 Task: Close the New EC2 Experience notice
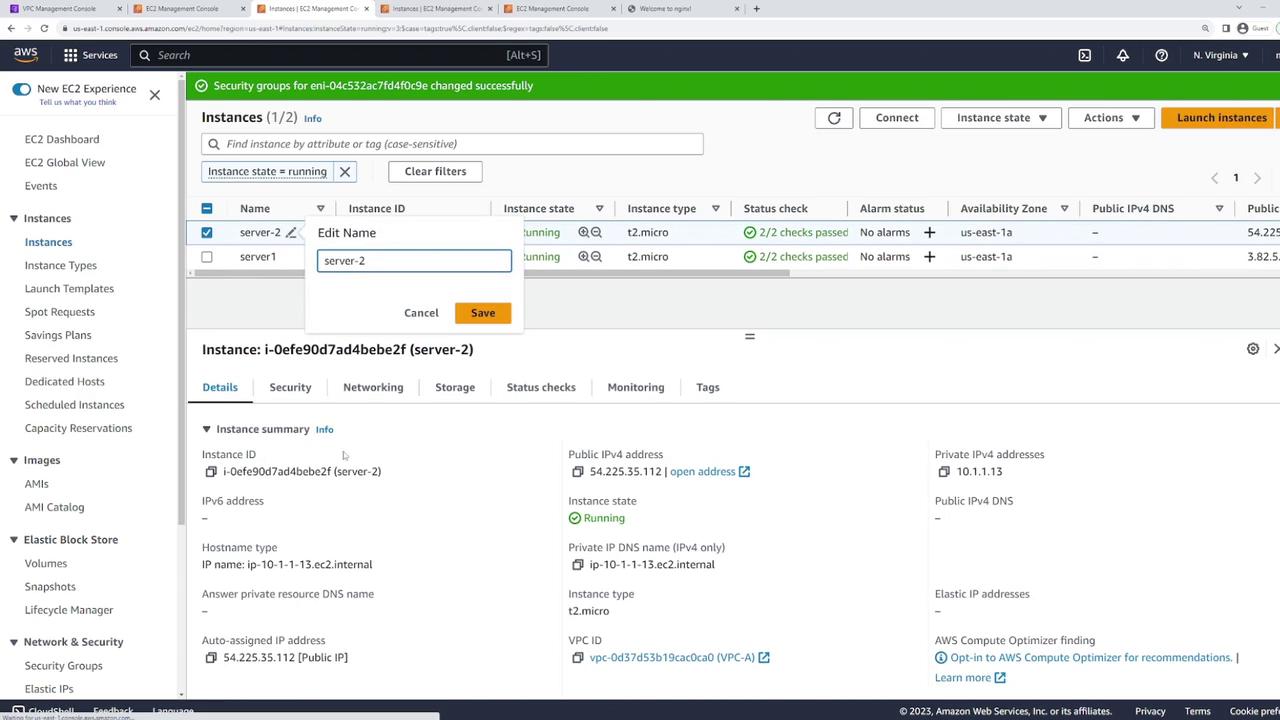pyautogui.click(x=154, y=95)
